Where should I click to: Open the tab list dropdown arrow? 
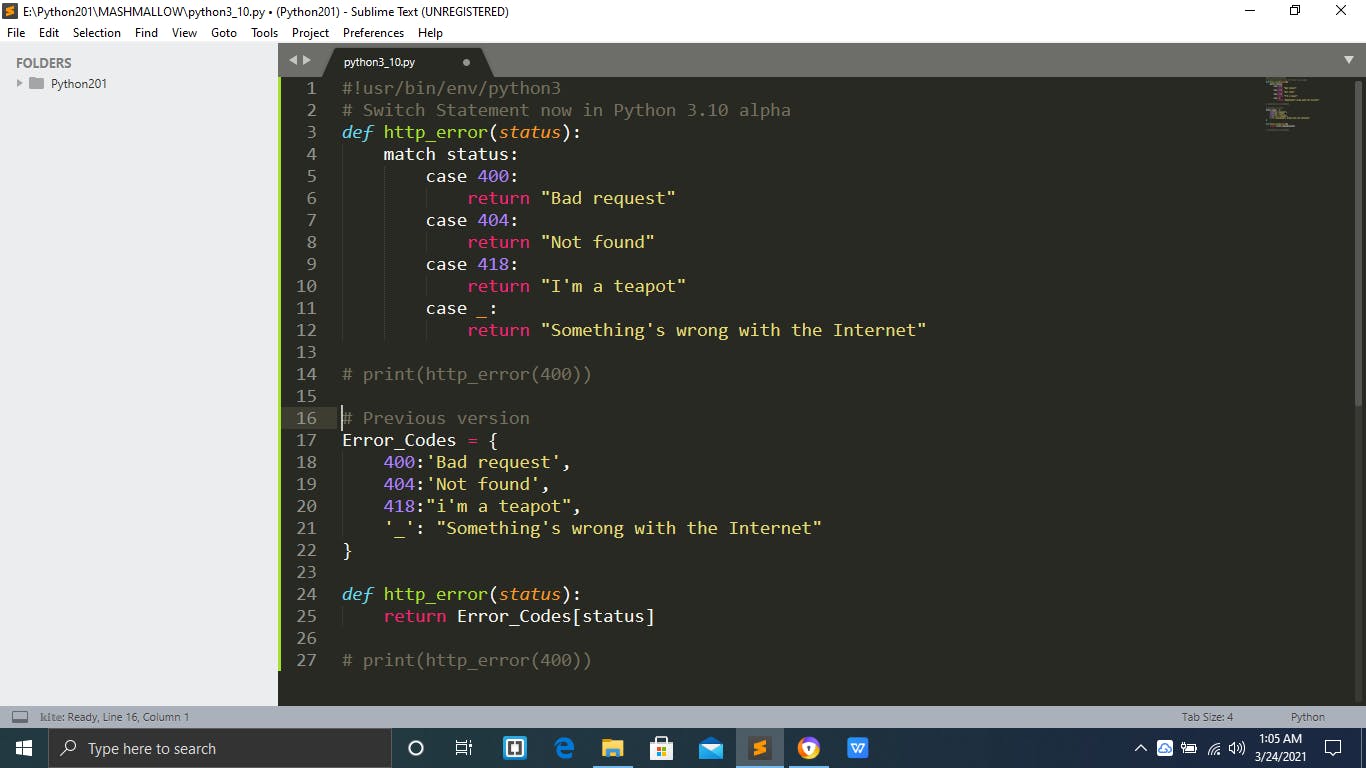pos(1349,60)
